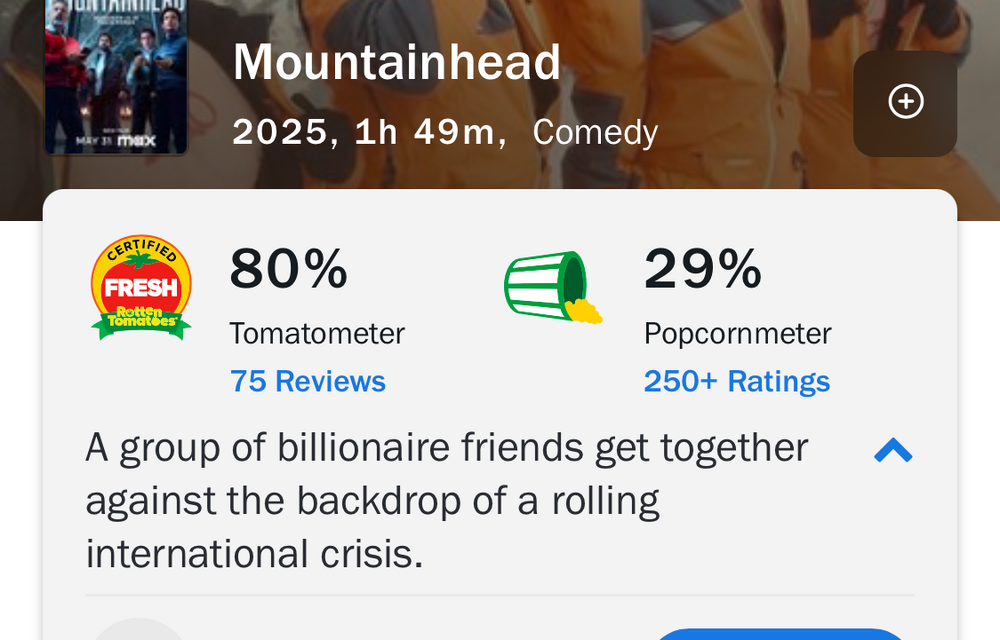Screen dimensions: 1000x640
Task: Select the Tomatometer label
Action: pyautogui.click(x=317, y=333)
